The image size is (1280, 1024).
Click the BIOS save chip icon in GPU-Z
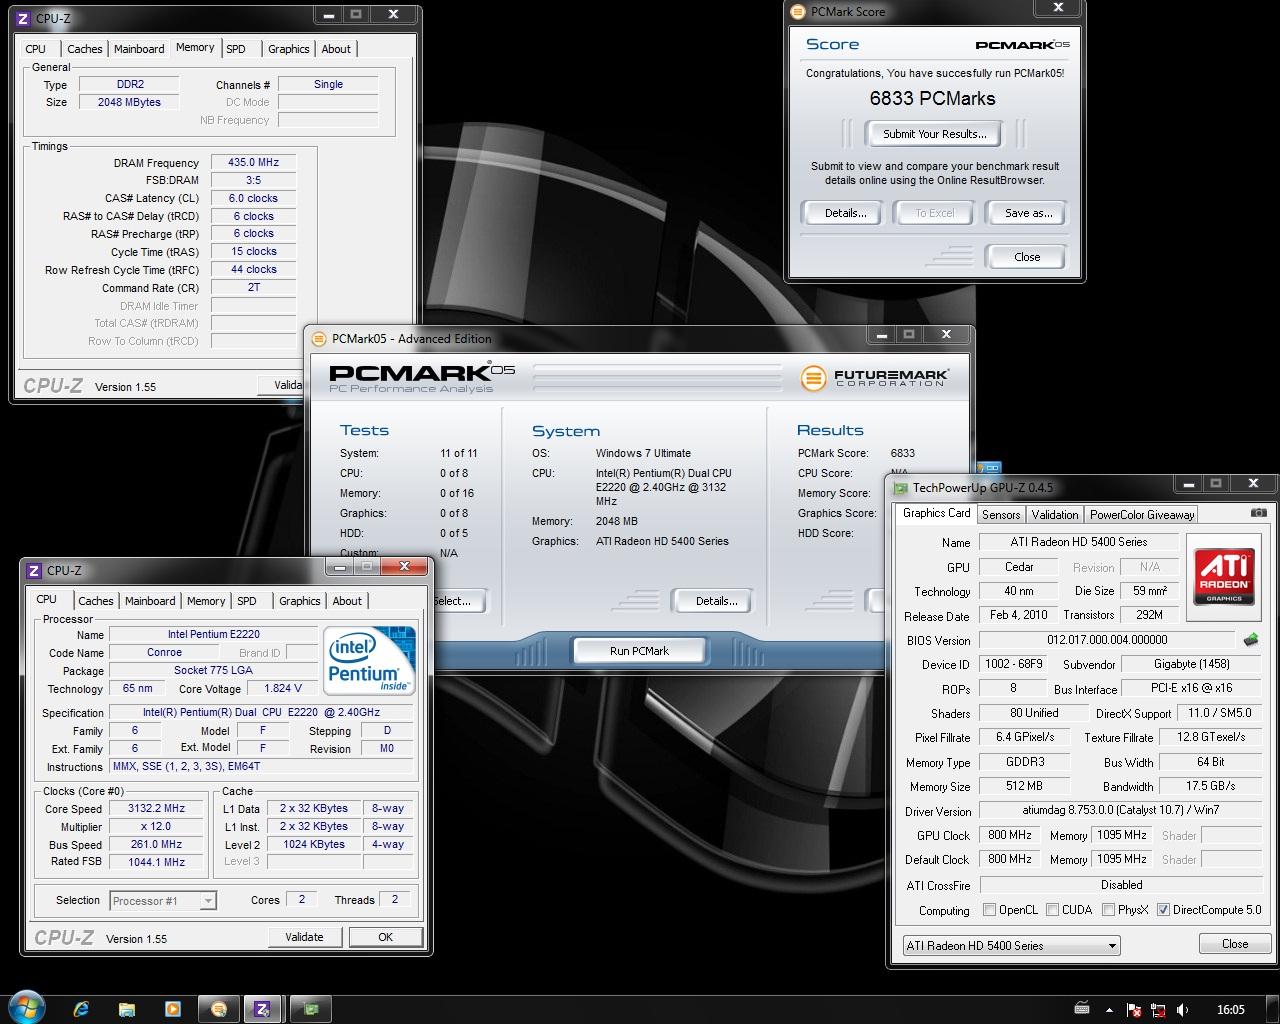click(1250, 639)
